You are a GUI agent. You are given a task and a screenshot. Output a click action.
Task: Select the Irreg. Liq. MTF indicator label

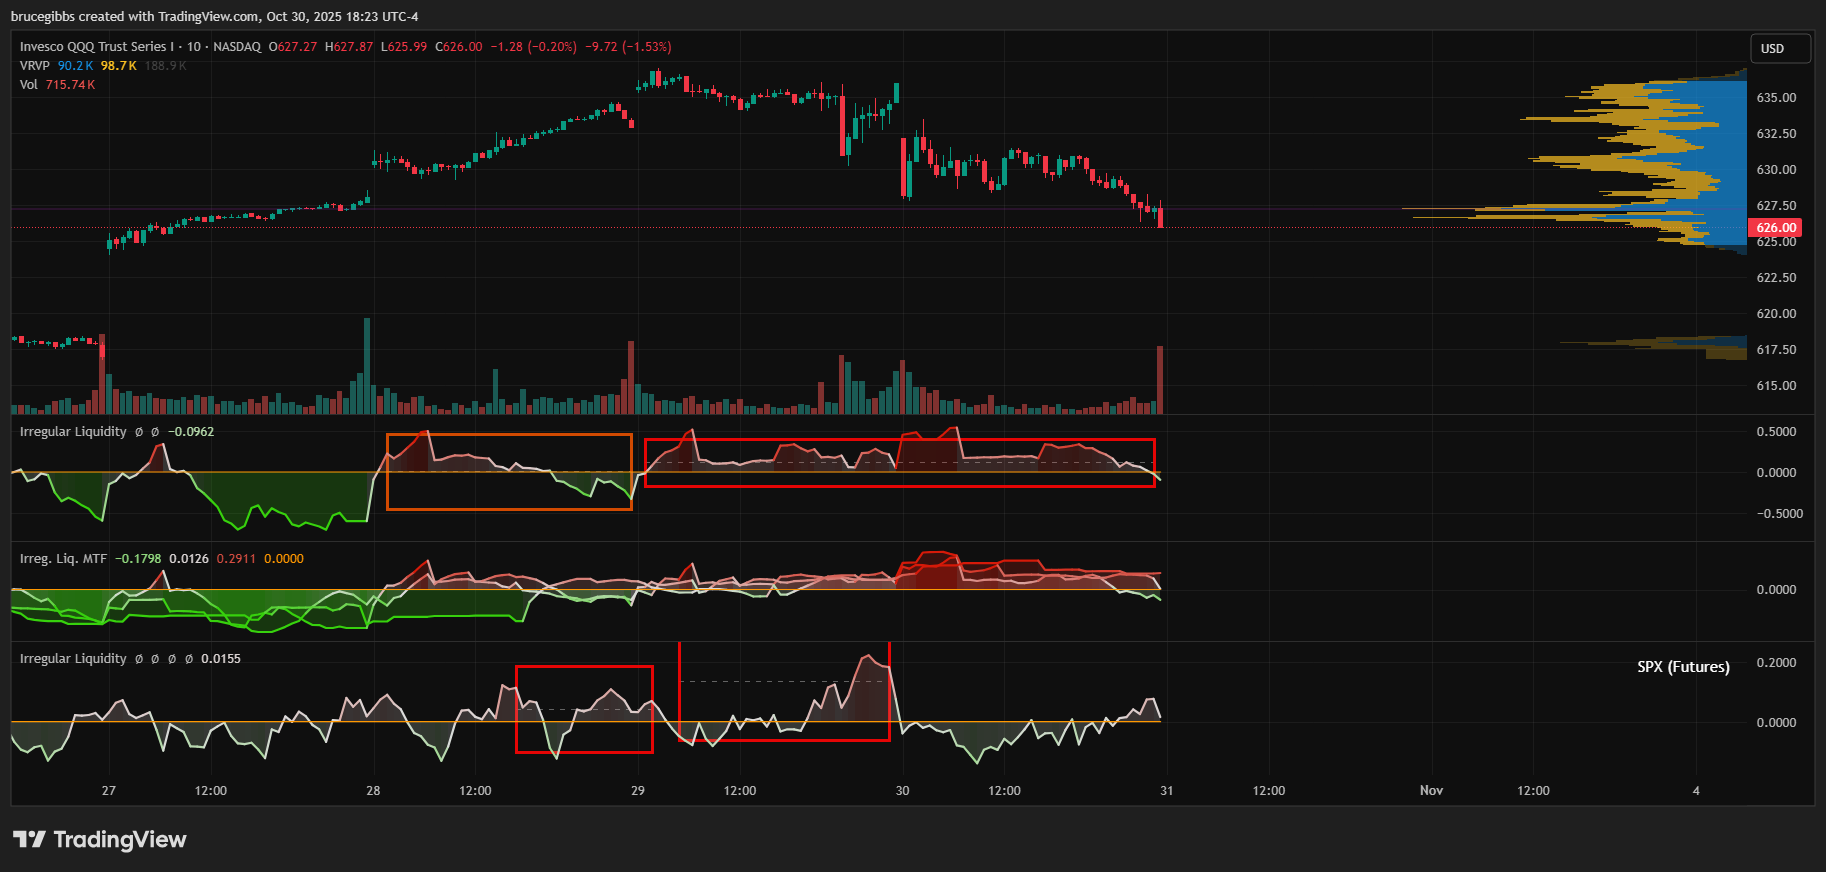pyautogui.click(x=63, y=559)
